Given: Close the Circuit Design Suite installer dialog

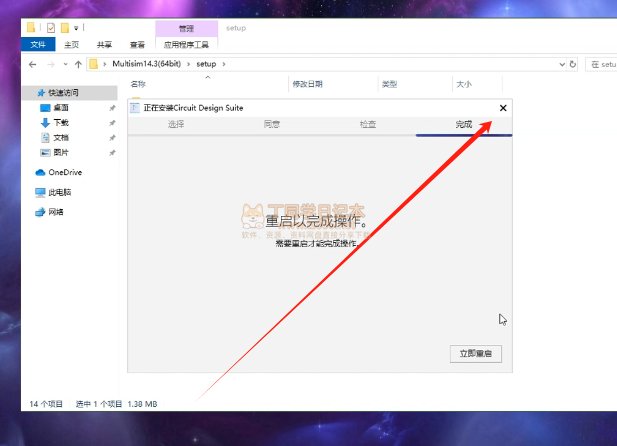Looking at the screenshot, I should tap(503, 108).
